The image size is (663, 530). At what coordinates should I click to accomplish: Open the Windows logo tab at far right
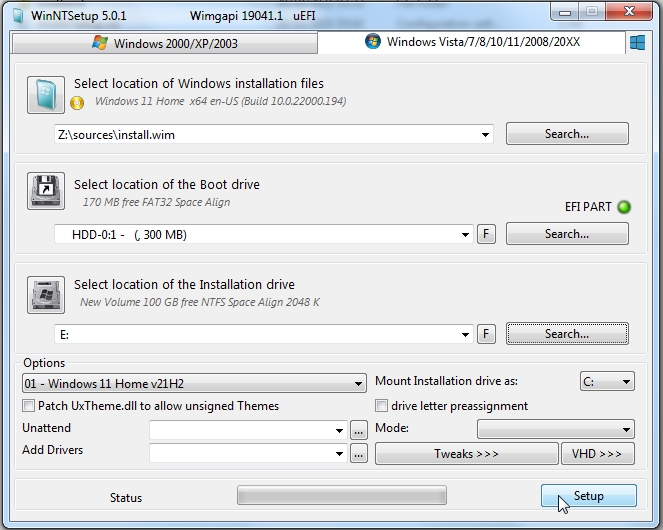637,43
